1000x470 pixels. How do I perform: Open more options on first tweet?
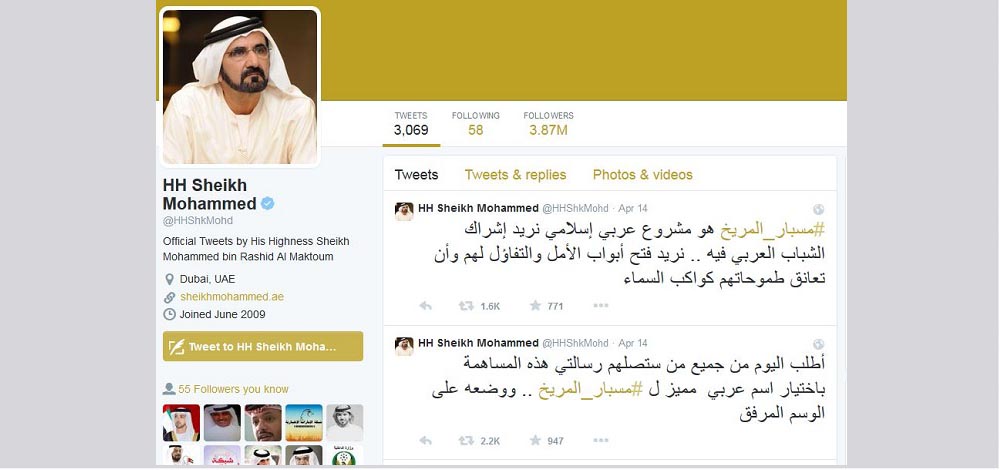click(601, 306)
